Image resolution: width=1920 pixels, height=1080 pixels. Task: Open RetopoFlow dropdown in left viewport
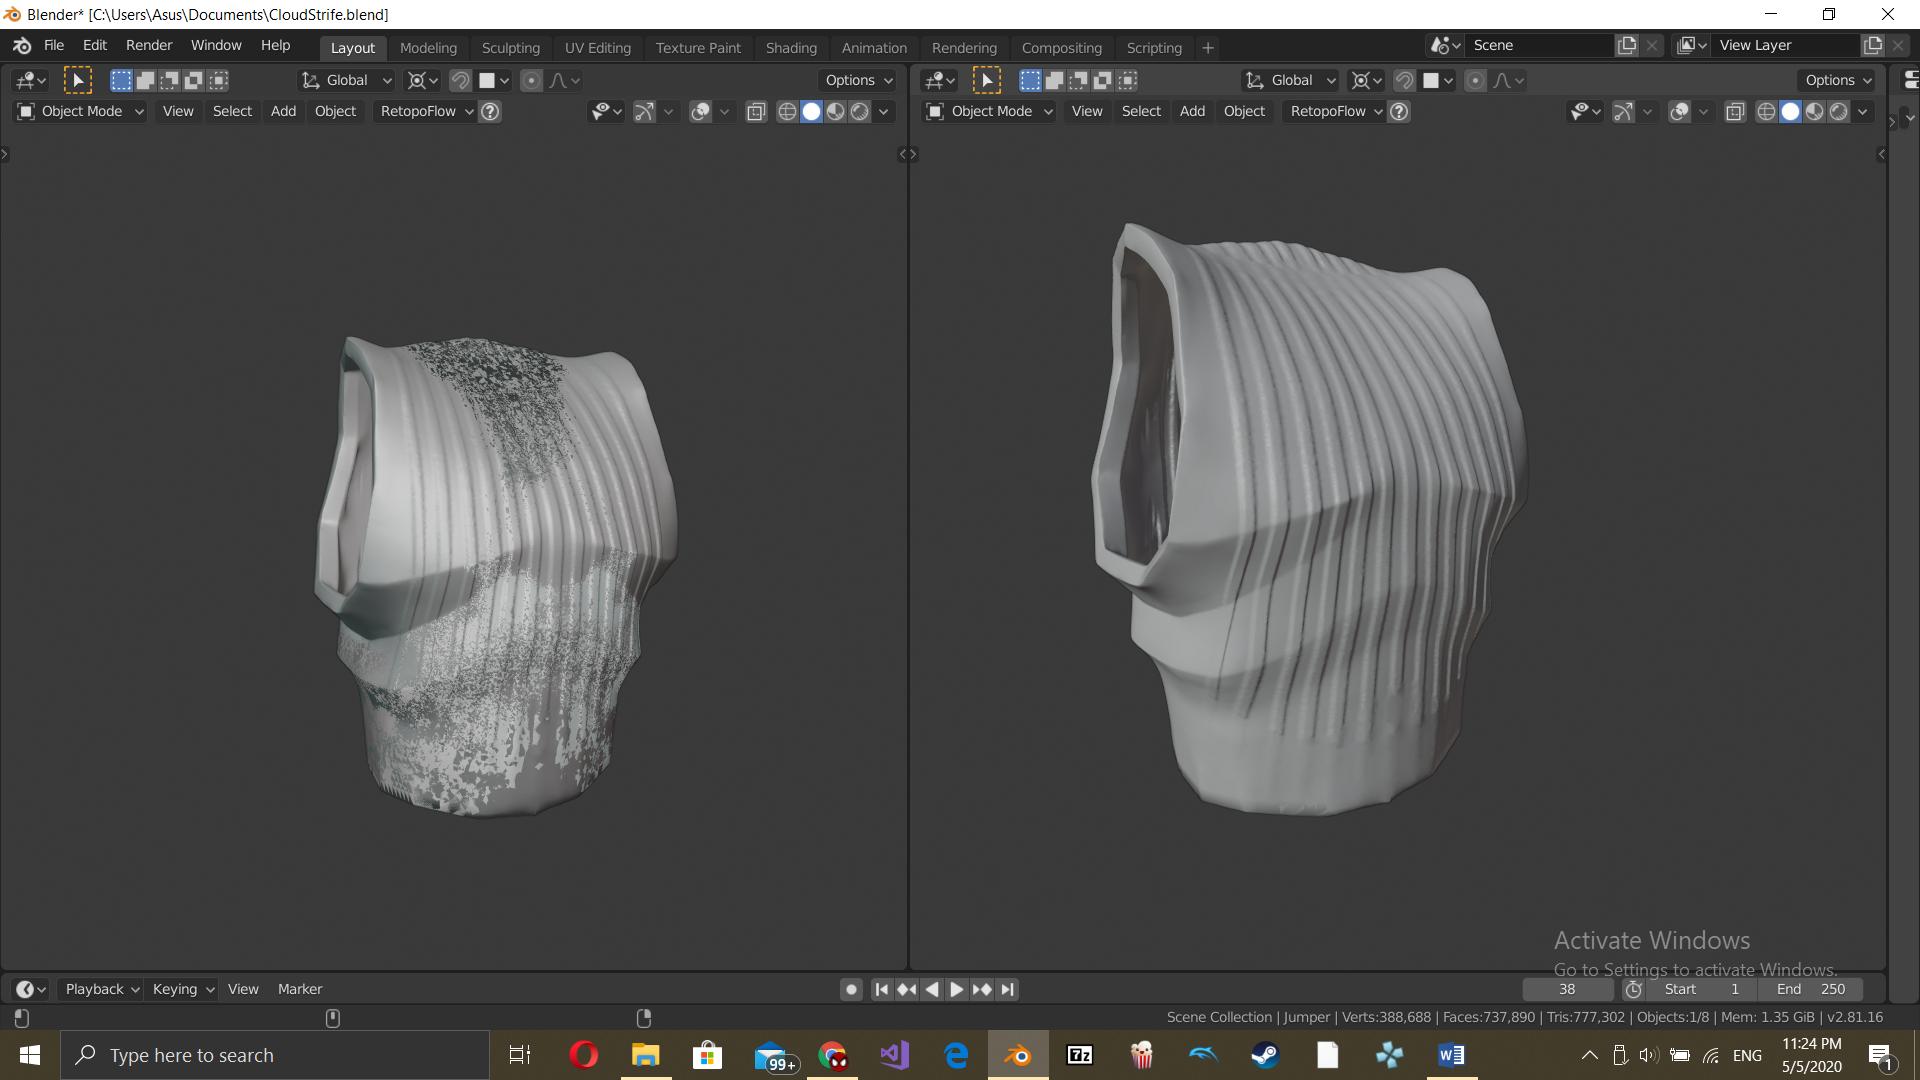point(426,111)
